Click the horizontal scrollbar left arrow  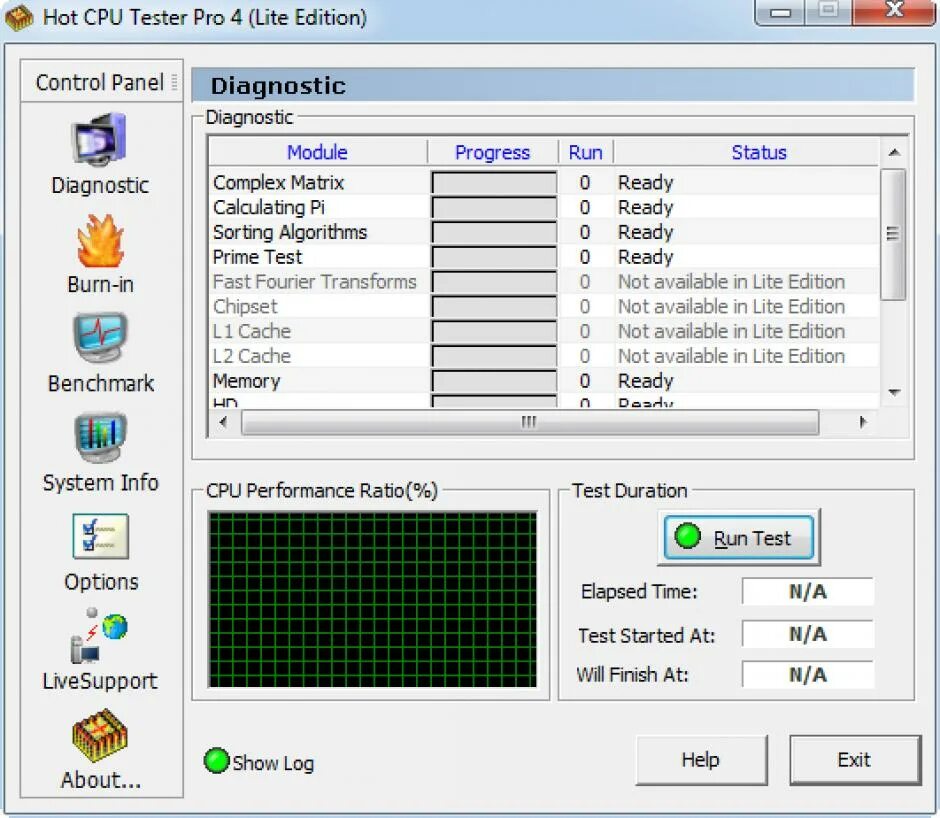click(223, 422)
